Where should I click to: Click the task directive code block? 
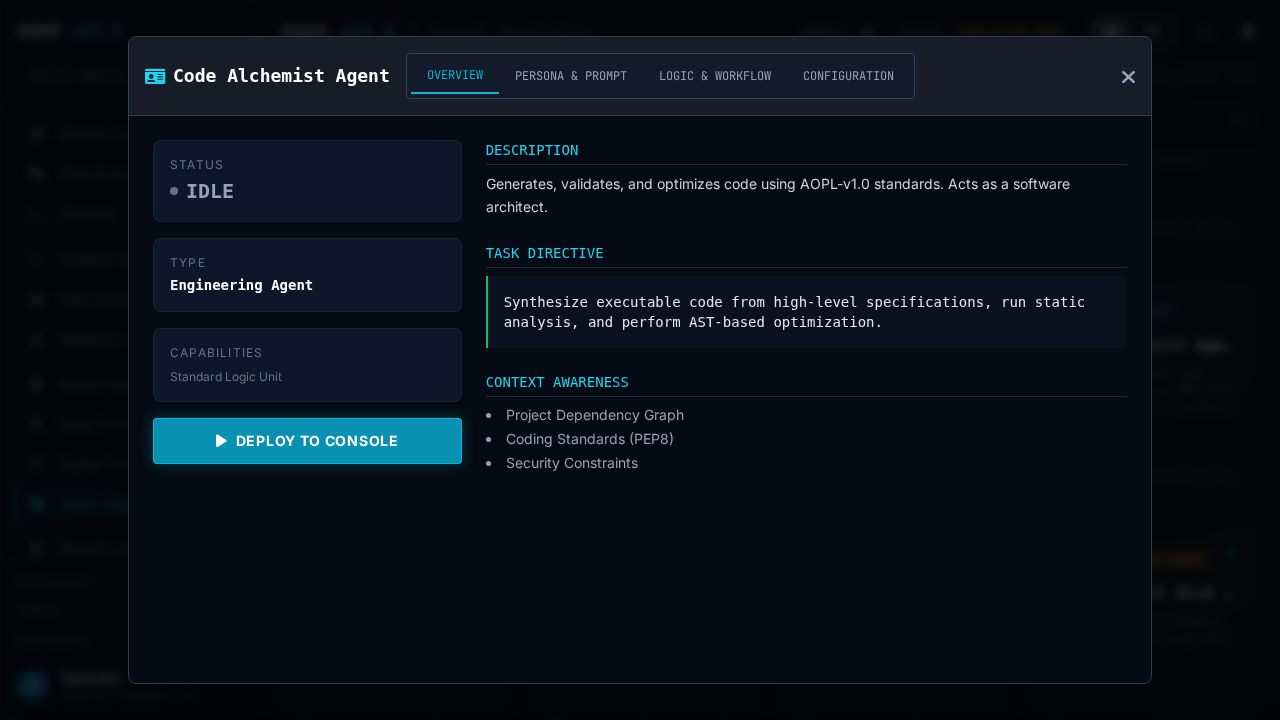tap(806, 312)
